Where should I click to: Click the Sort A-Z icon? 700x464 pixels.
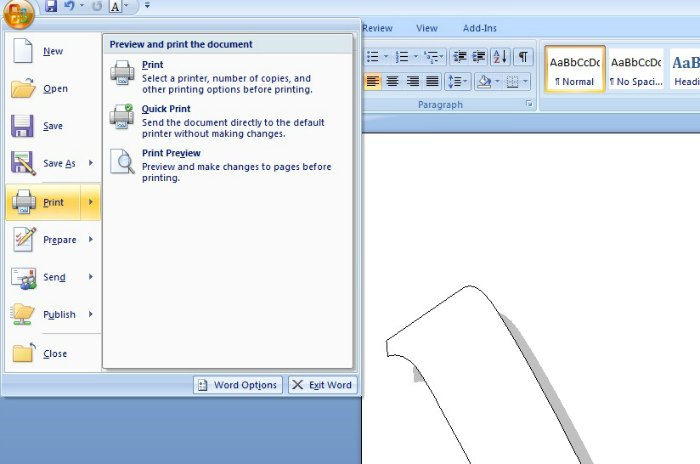pos(500,57)
